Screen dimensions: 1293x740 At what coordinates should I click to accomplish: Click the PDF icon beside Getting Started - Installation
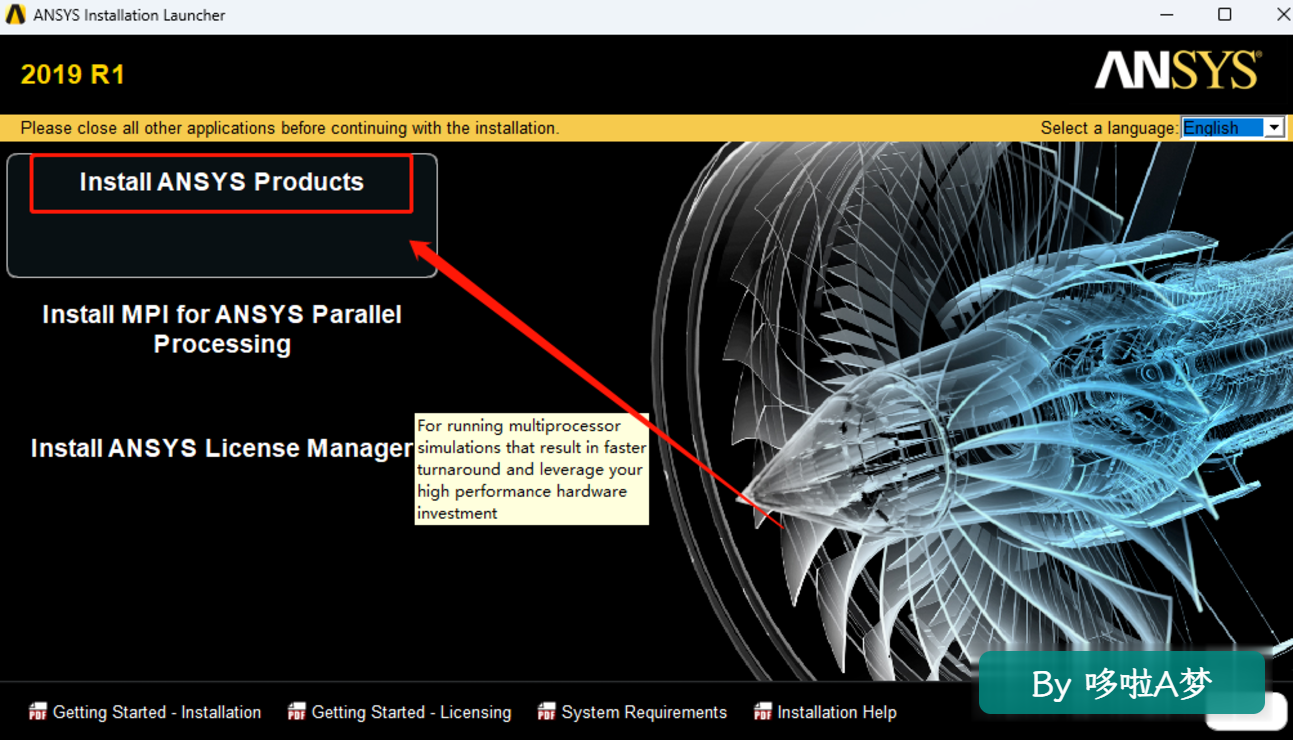click(x=38, y=712)
